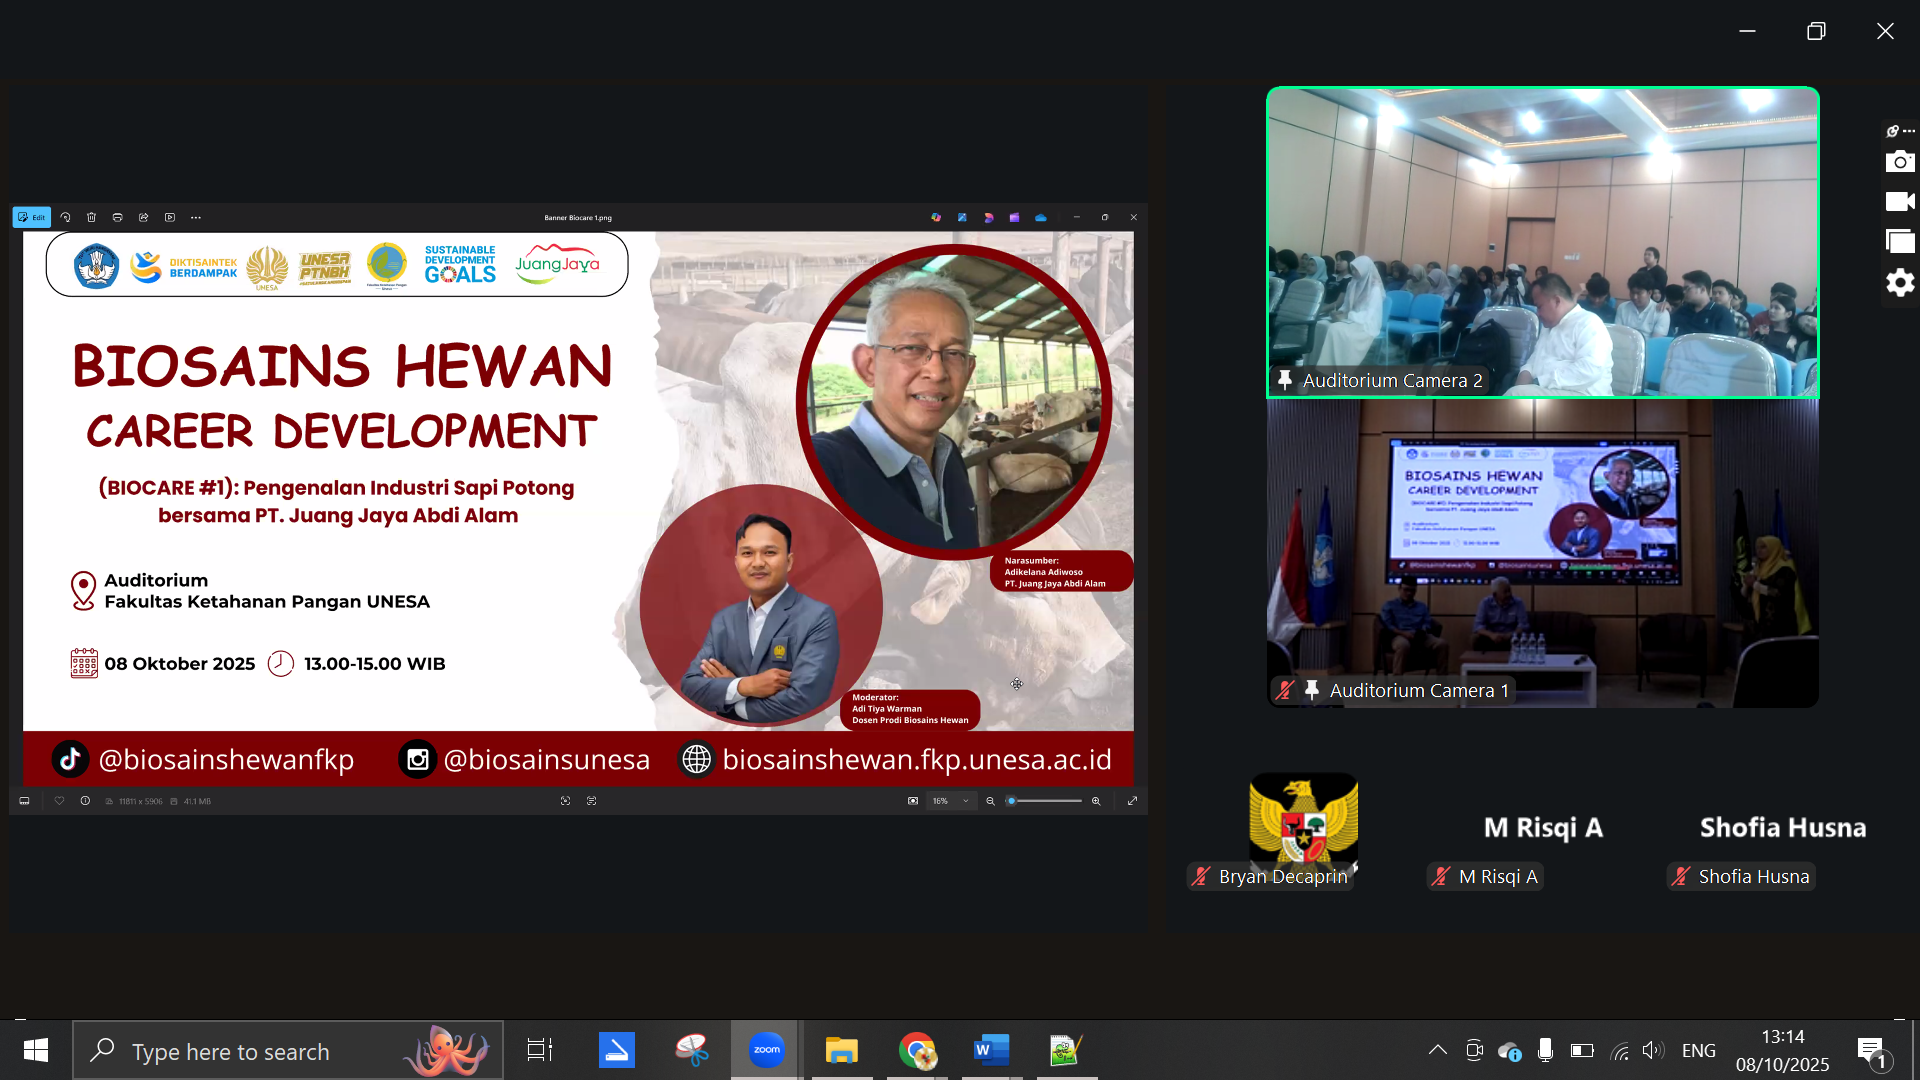Start slideshow from Photos toolbar
The height and width of the screenshot is (1080, 1920).
tap(170, 217)
